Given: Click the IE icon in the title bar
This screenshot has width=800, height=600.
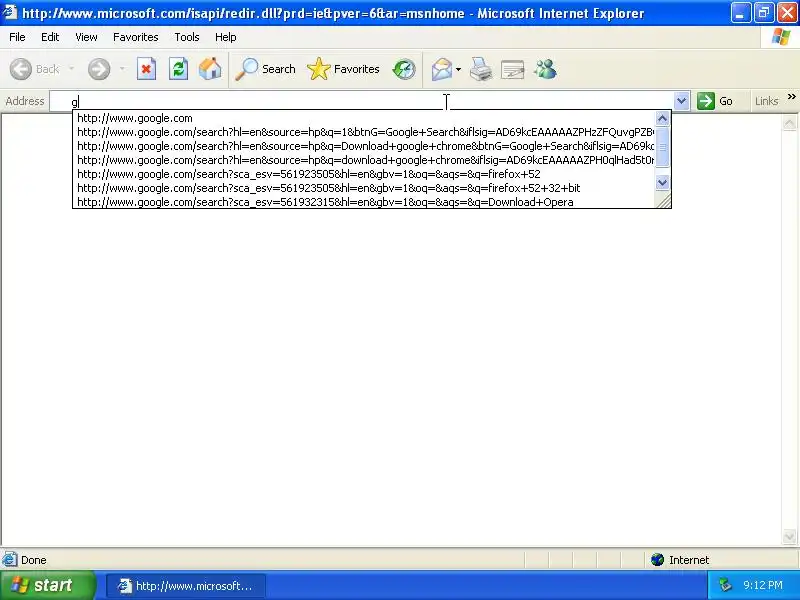Looking at the screenshot, I should [10, 12].
